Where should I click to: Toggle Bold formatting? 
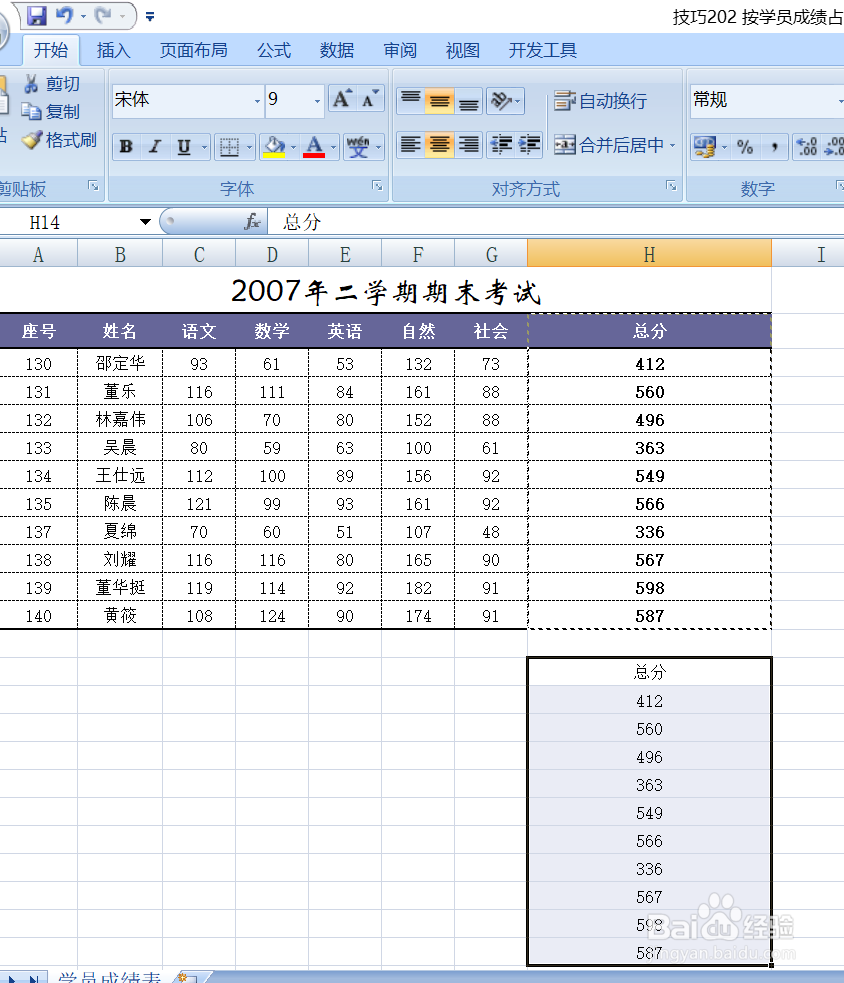[126, 147]
